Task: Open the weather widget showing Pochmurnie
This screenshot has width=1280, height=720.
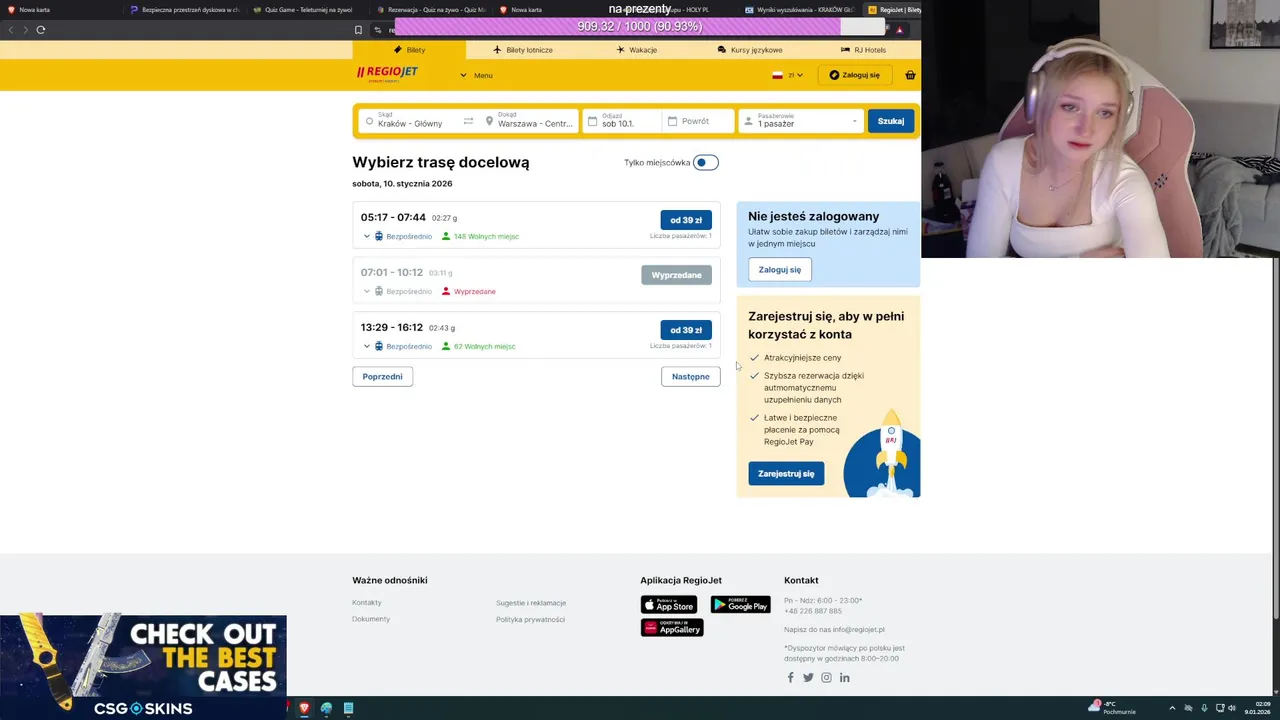Action: [1112, 708]
